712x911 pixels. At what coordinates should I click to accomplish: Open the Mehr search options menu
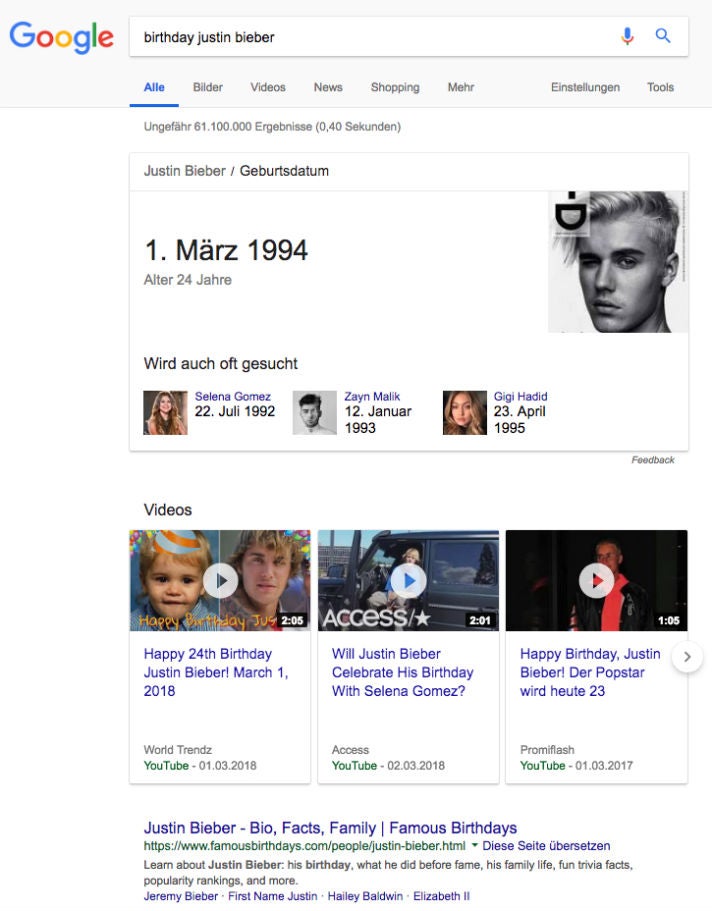(461, 87)
